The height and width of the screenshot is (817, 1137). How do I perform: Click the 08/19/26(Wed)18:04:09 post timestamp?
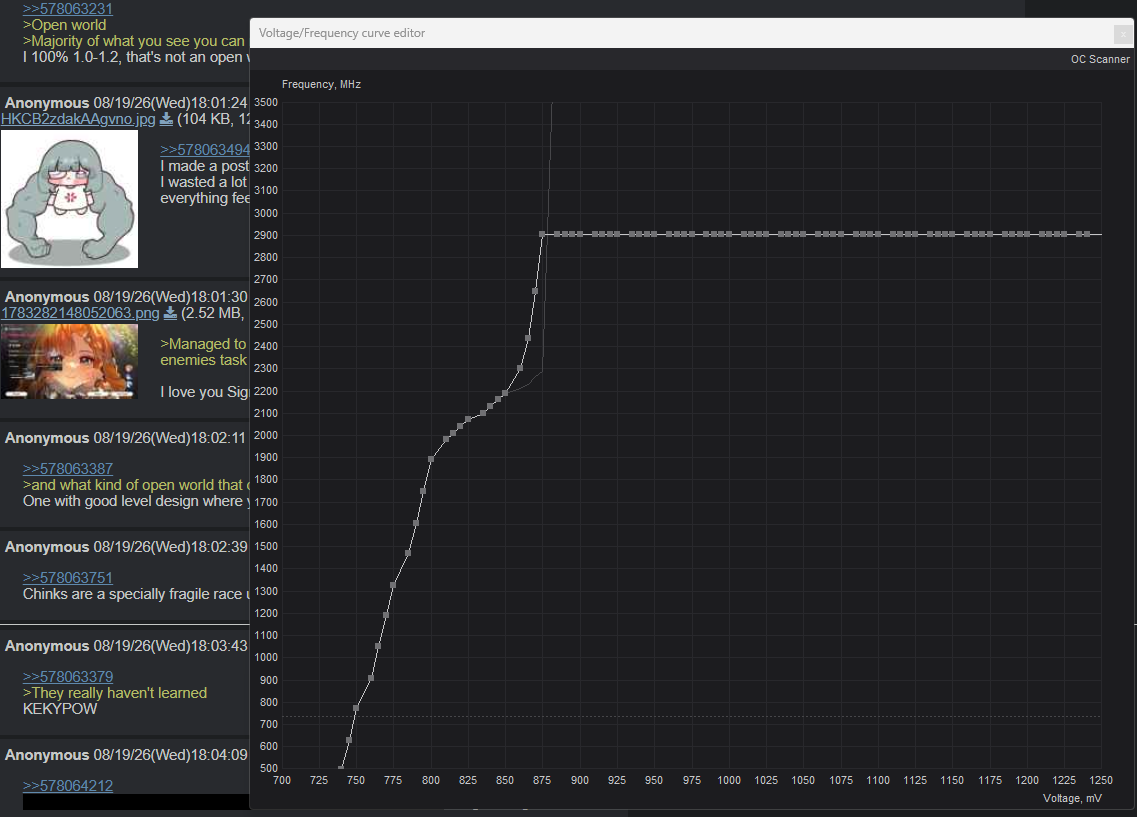point(170,755)
